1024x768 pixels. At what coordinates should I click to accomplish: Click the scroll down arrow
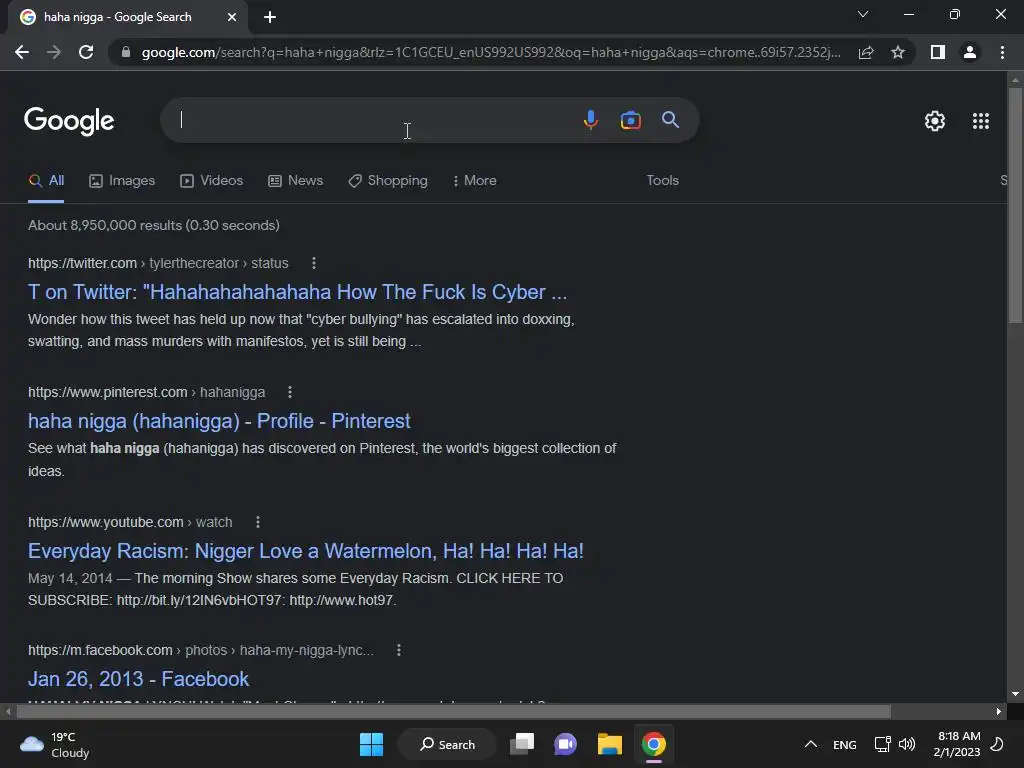tap(1015, 694)
